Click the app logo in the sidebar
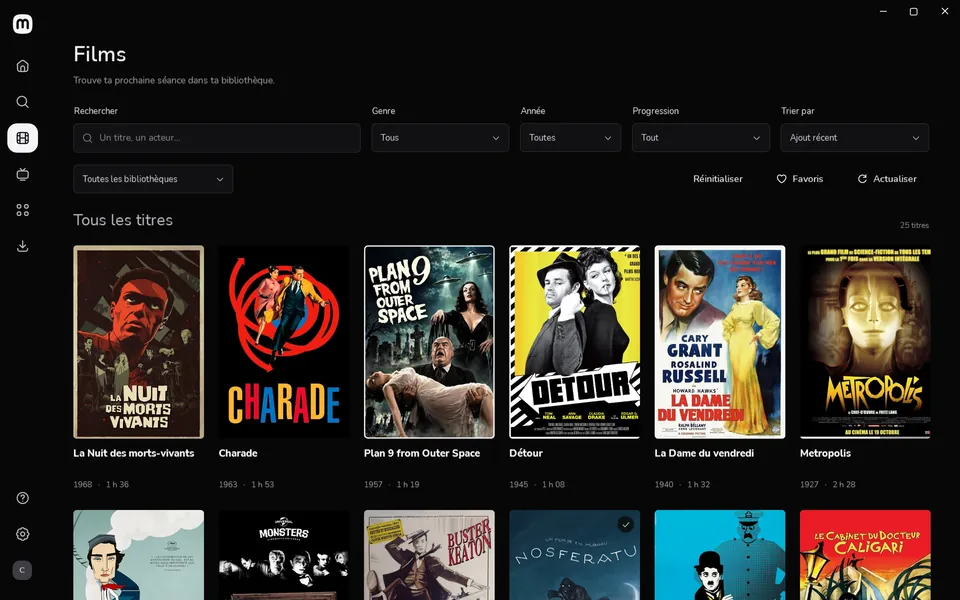 (23, 24)
